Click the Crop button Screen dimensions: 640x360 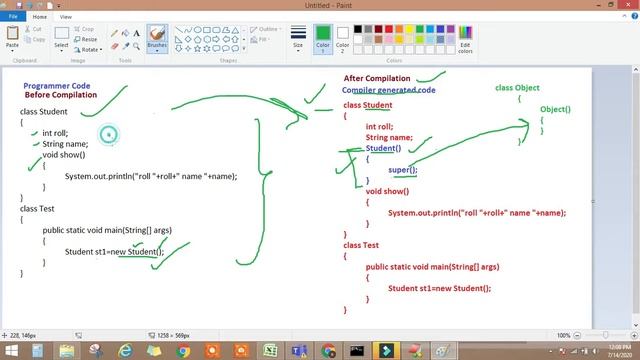(84, 29)
